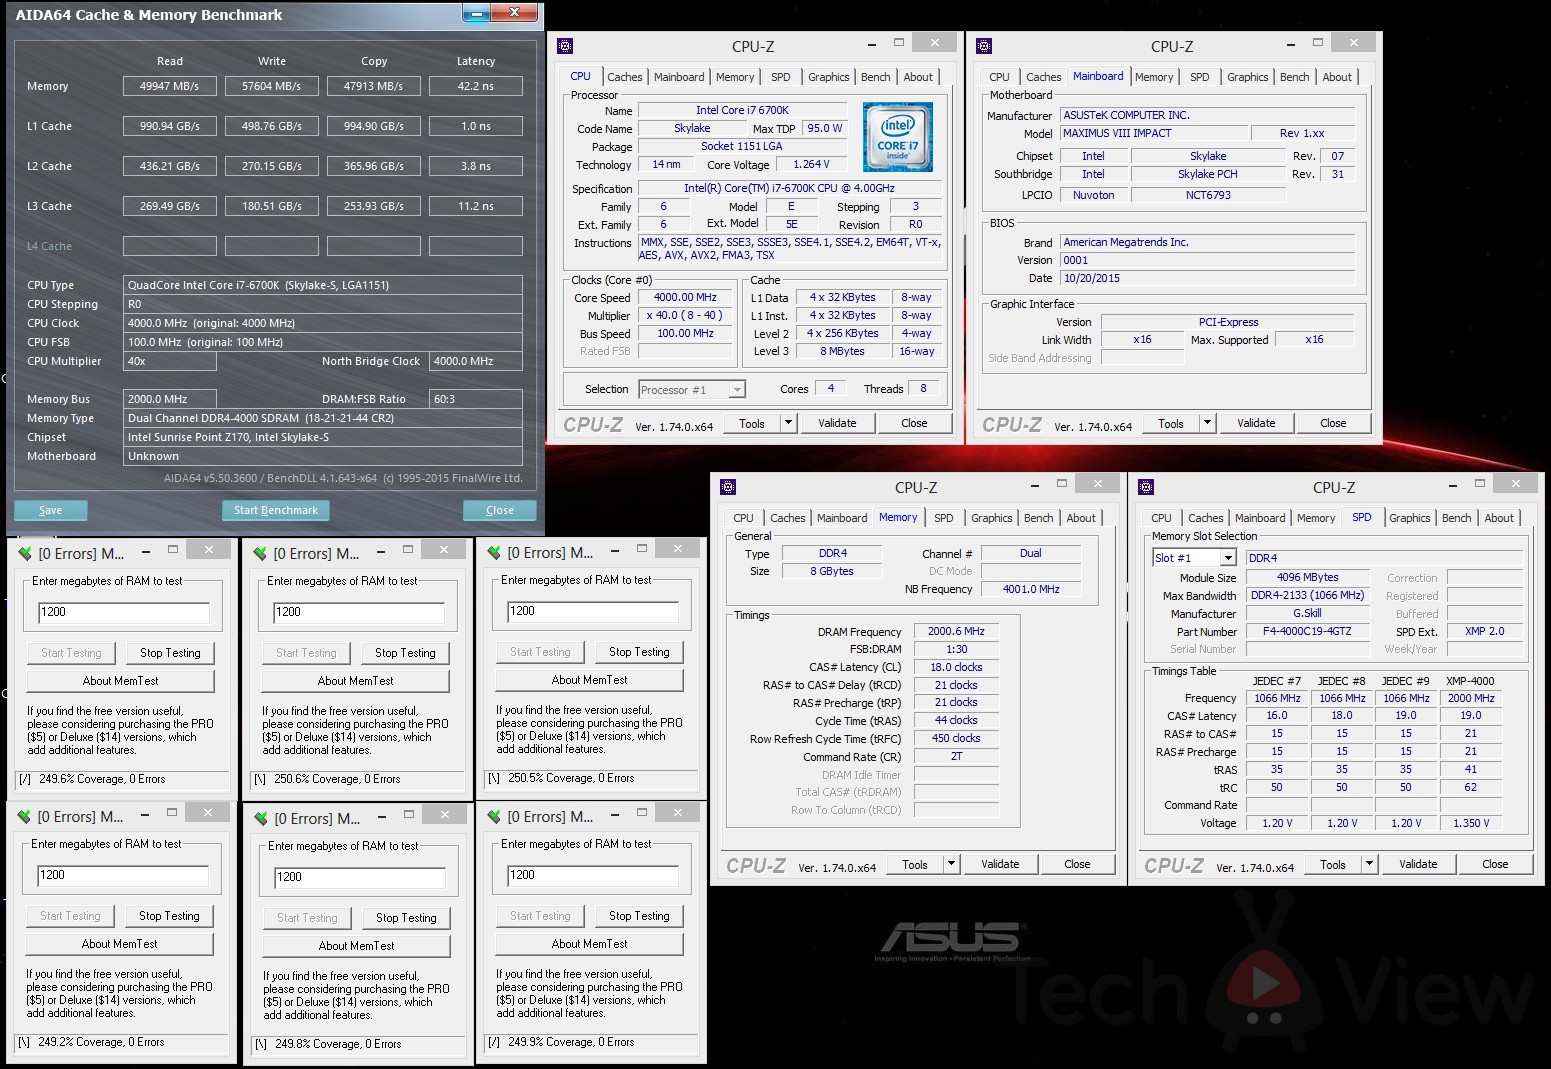
Task: Open the Processor #1 selection dropdown
Action: (x=737, y=390)
